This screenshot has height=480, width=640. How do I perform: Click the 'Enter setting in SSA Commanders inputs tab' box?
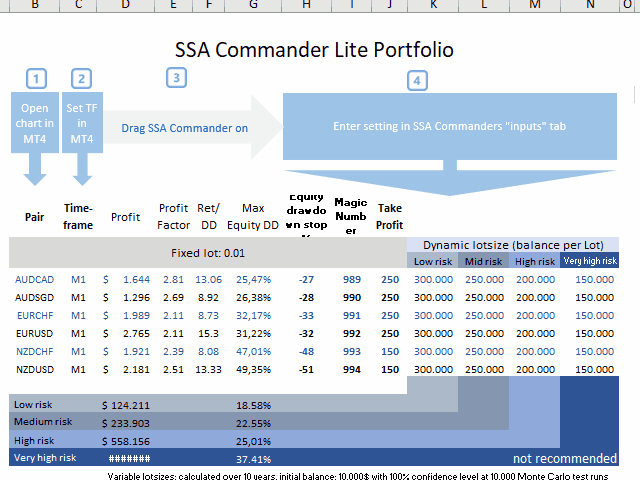450,126
